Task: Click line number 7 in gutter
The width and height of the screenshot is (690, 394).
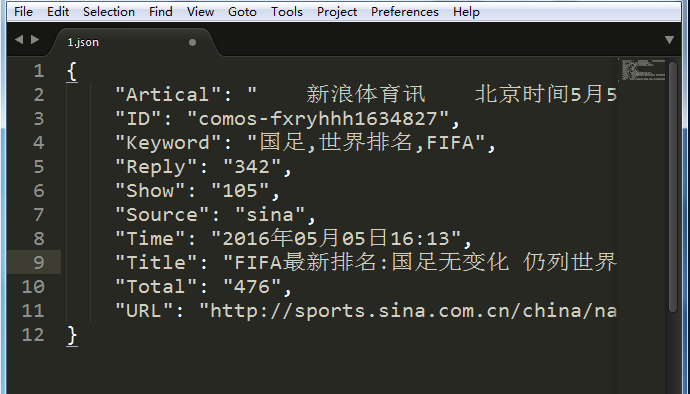Action: [39, 214]
